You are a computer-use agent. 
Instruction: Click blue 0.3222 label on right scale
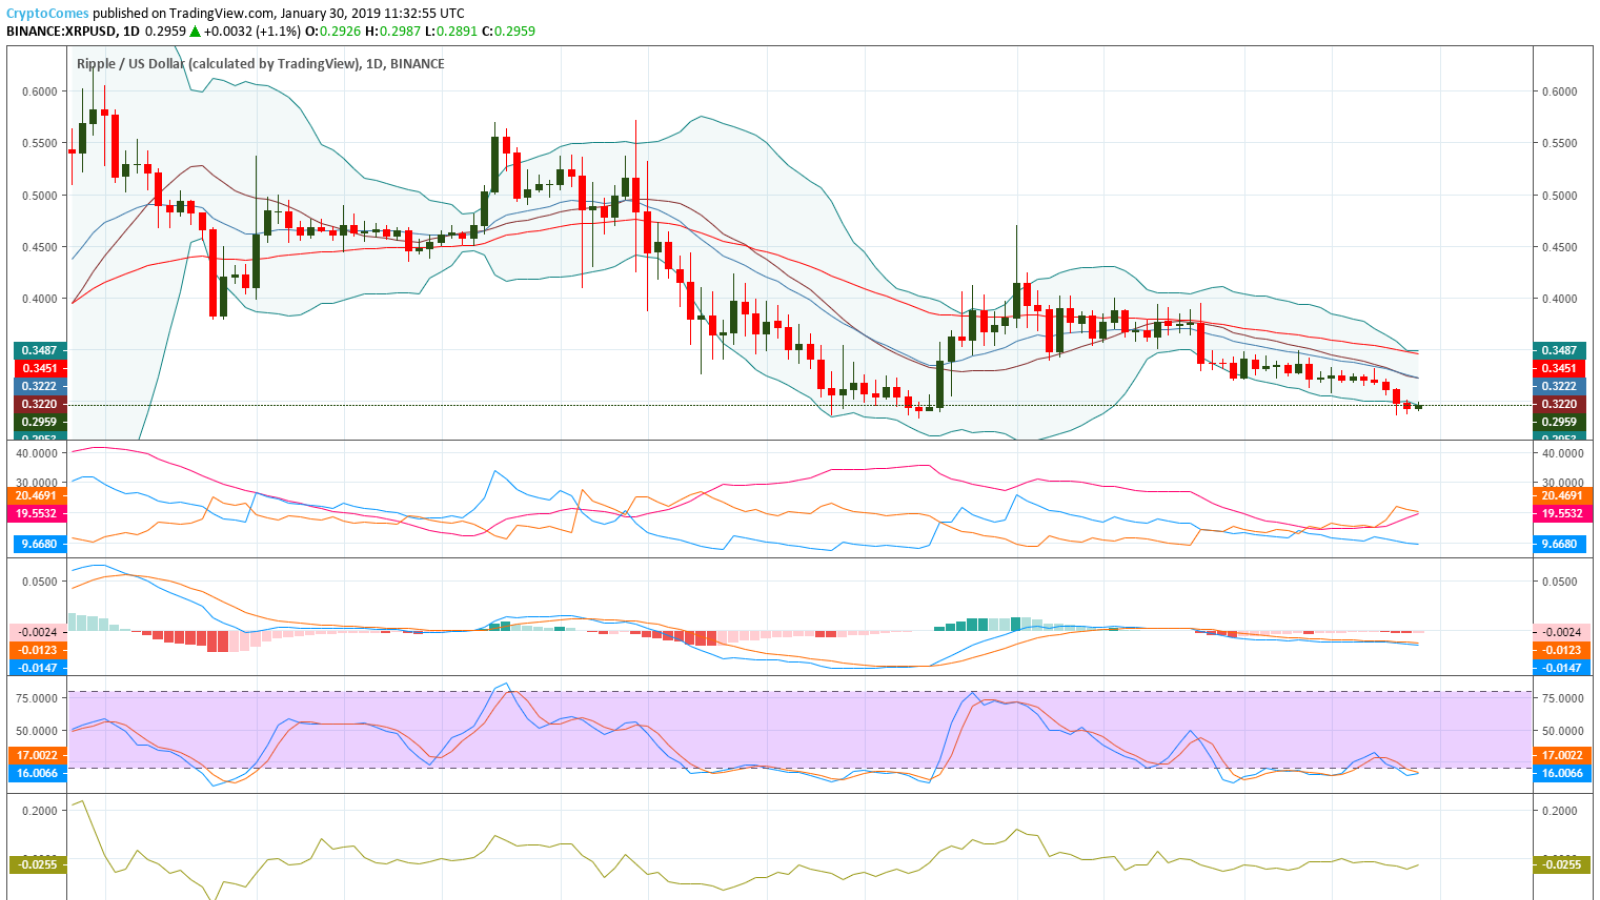coord(1559,386)
